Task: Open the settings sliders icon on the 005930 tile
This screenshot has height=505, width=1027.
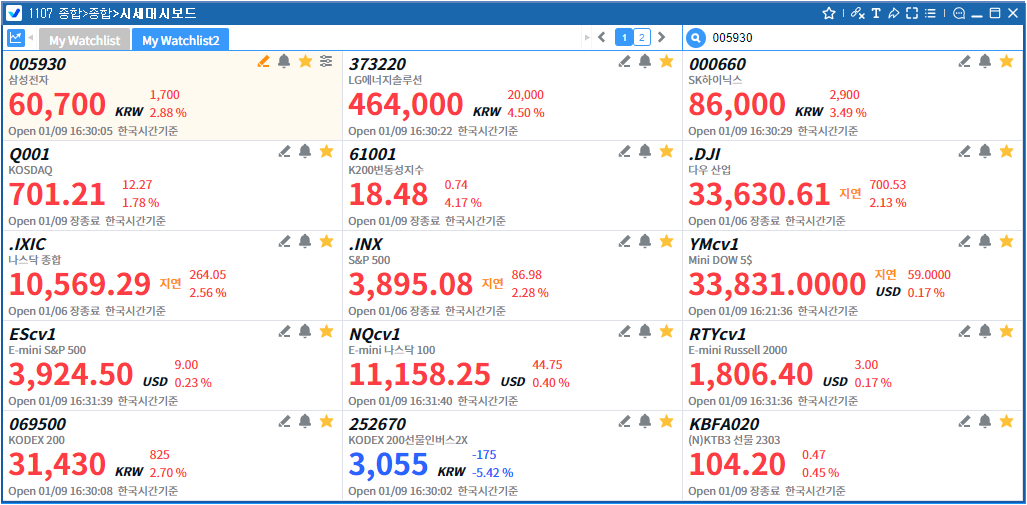Action: (x=326, y=62)
